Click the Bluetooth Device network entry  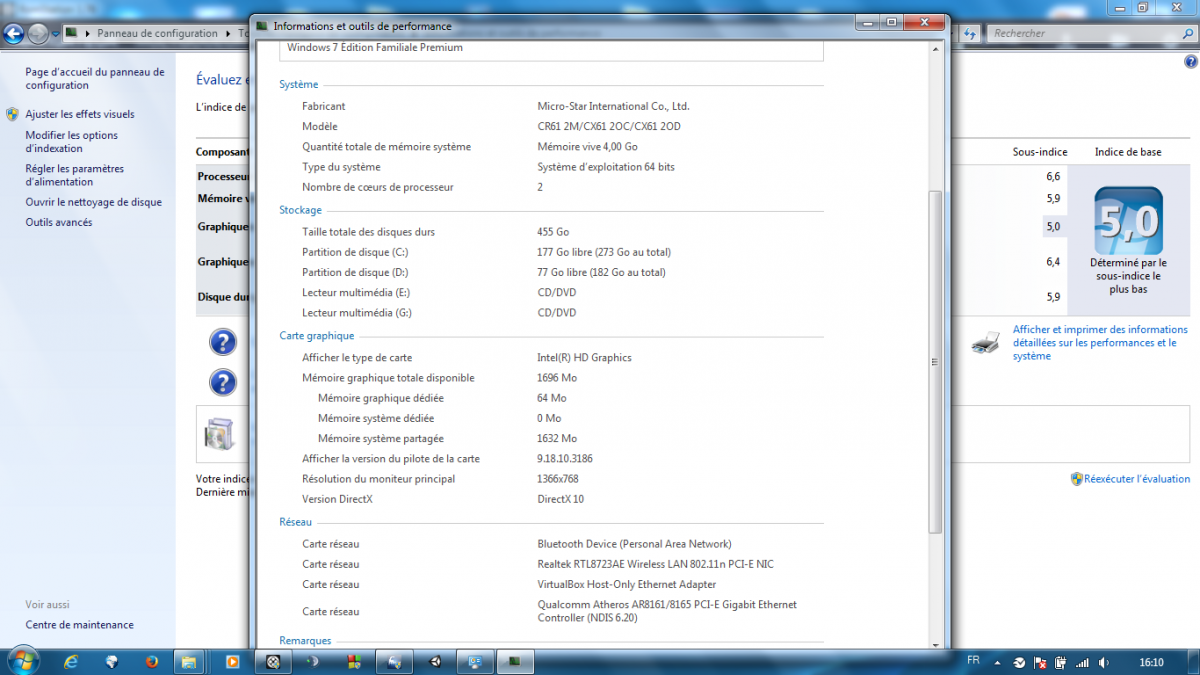pyautogui.click(x=634, y=544)
